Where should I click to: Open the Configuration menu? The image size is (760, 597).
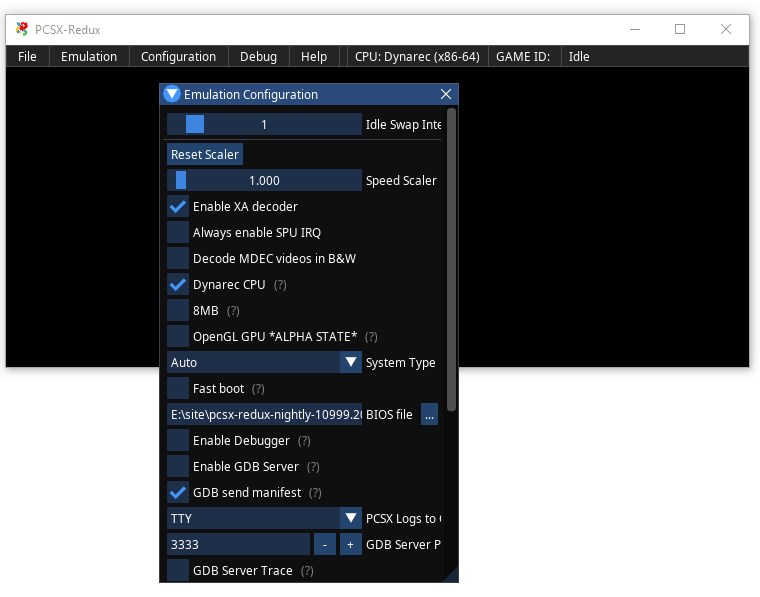[x=178, y=57]
